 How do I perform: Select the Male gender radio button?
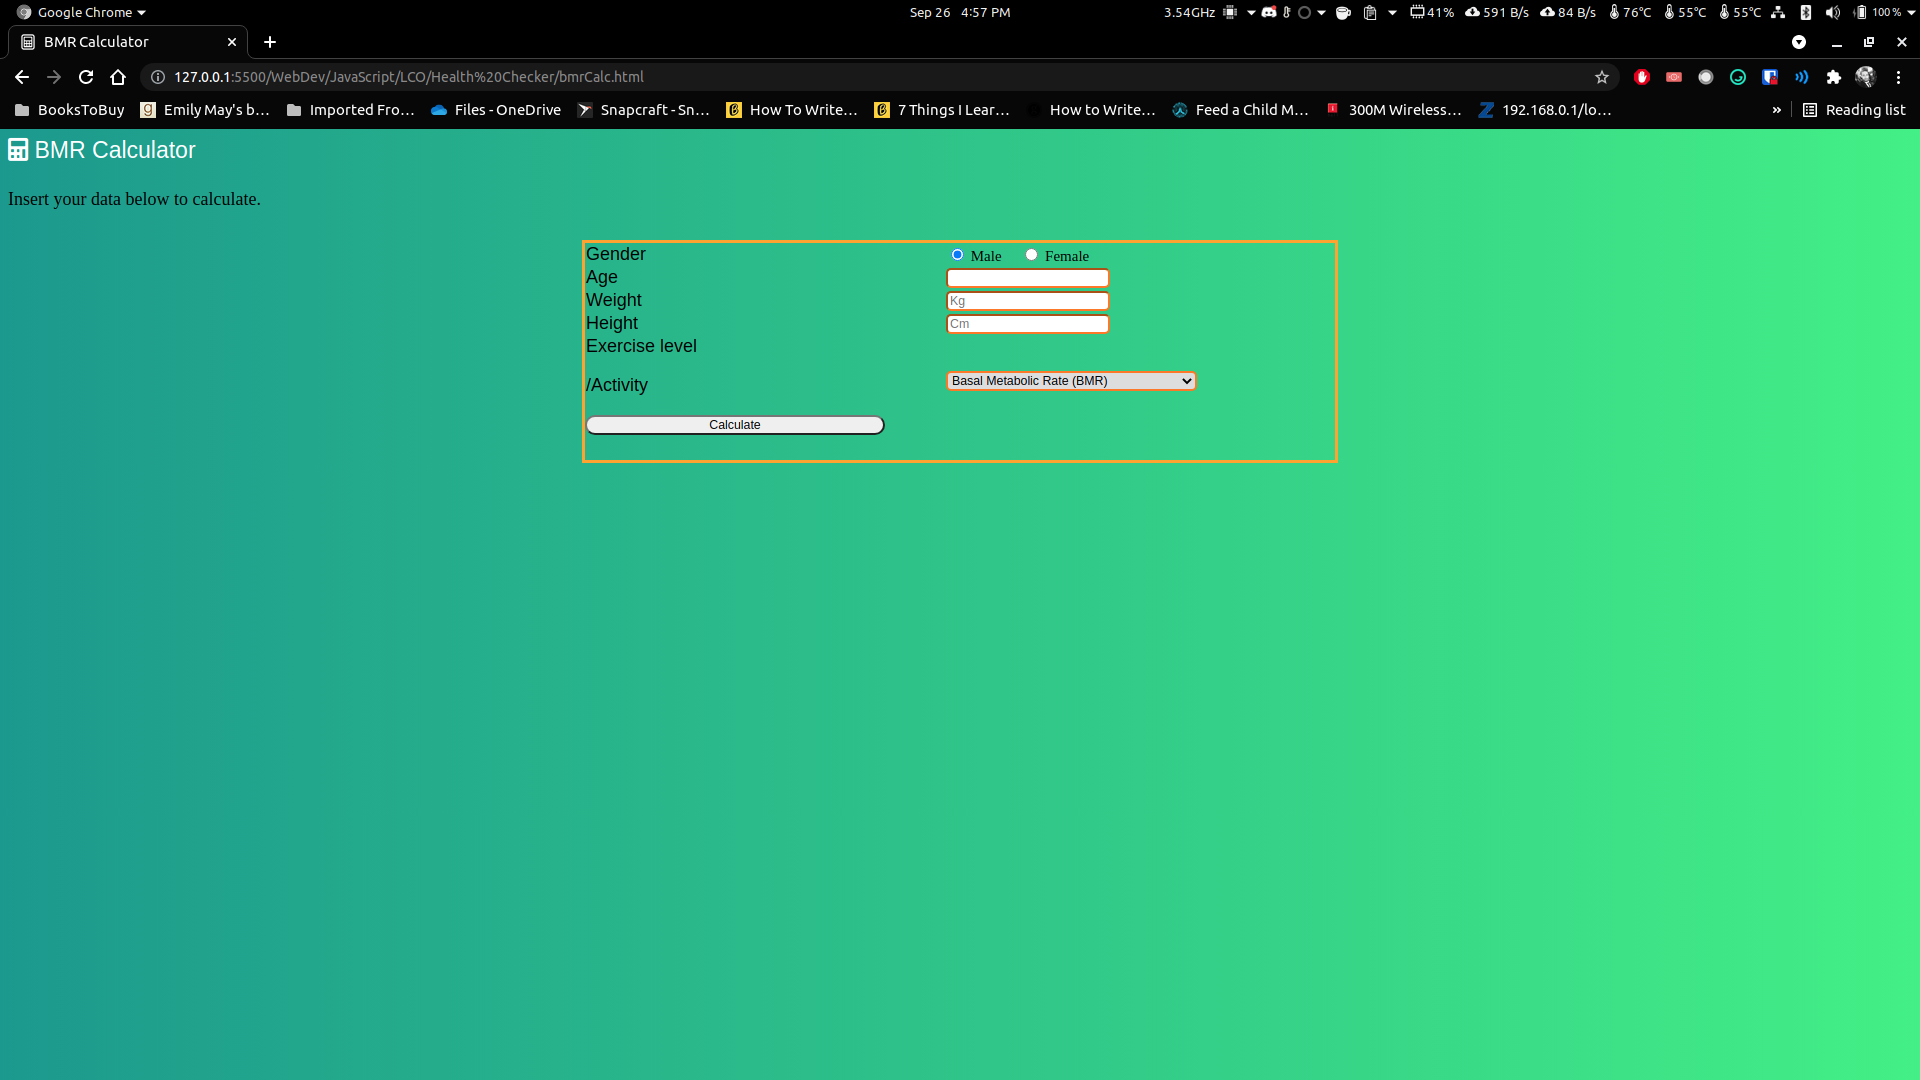957,255
